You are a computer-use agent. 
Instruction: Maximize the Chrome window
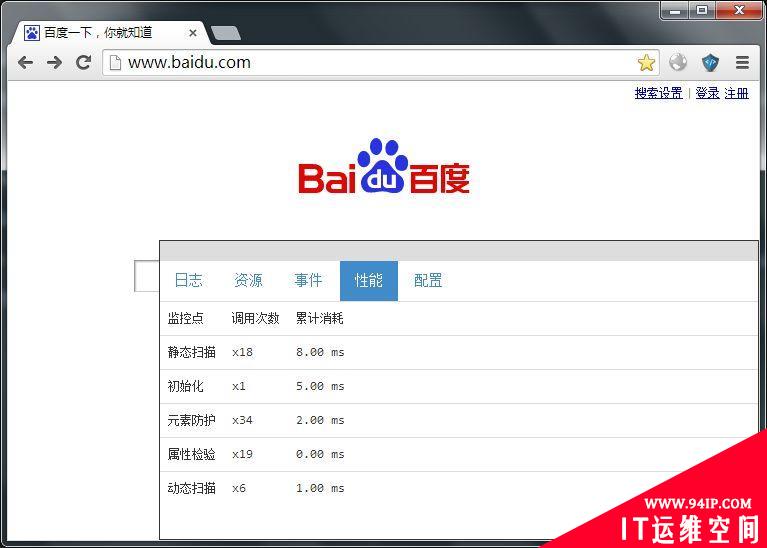[x=702, y=10]
